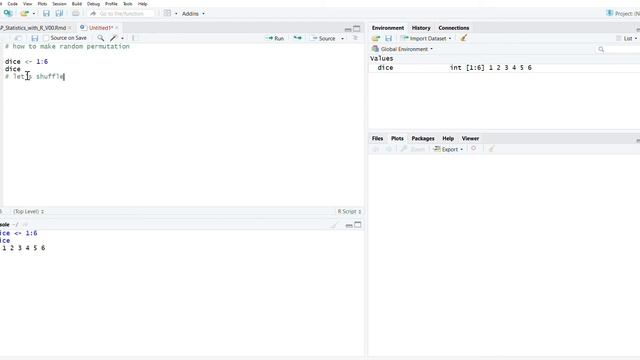Screen dimensions: 640x360
Task: Open the View menu
Action: coord(27,4)
